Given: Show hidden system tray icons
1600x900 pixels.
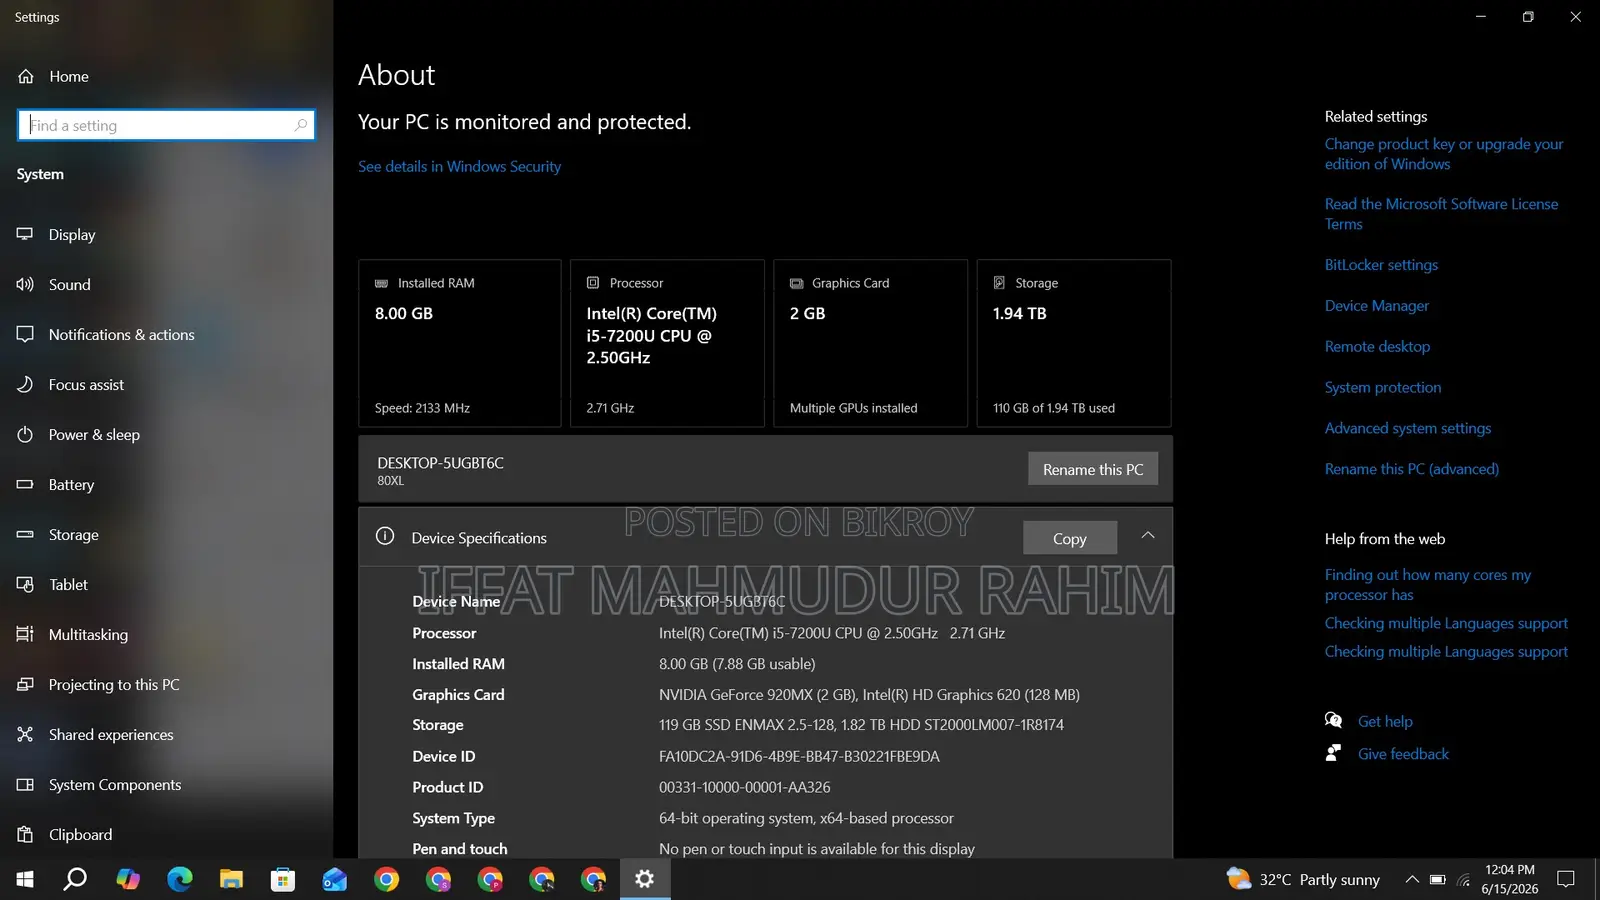Looking at the screenshot, I should click(1412, 880).
